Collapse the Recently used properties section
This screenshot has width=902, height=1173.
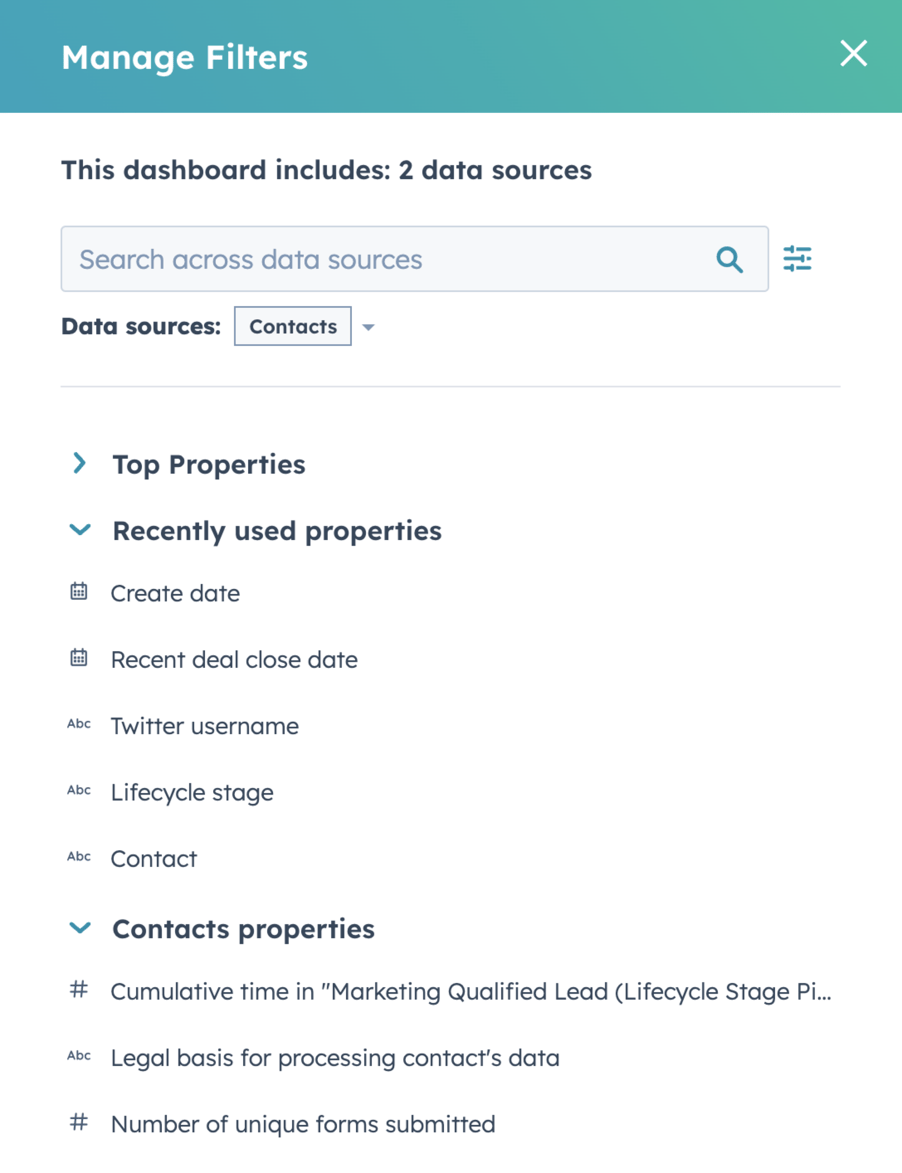point(79,529)
